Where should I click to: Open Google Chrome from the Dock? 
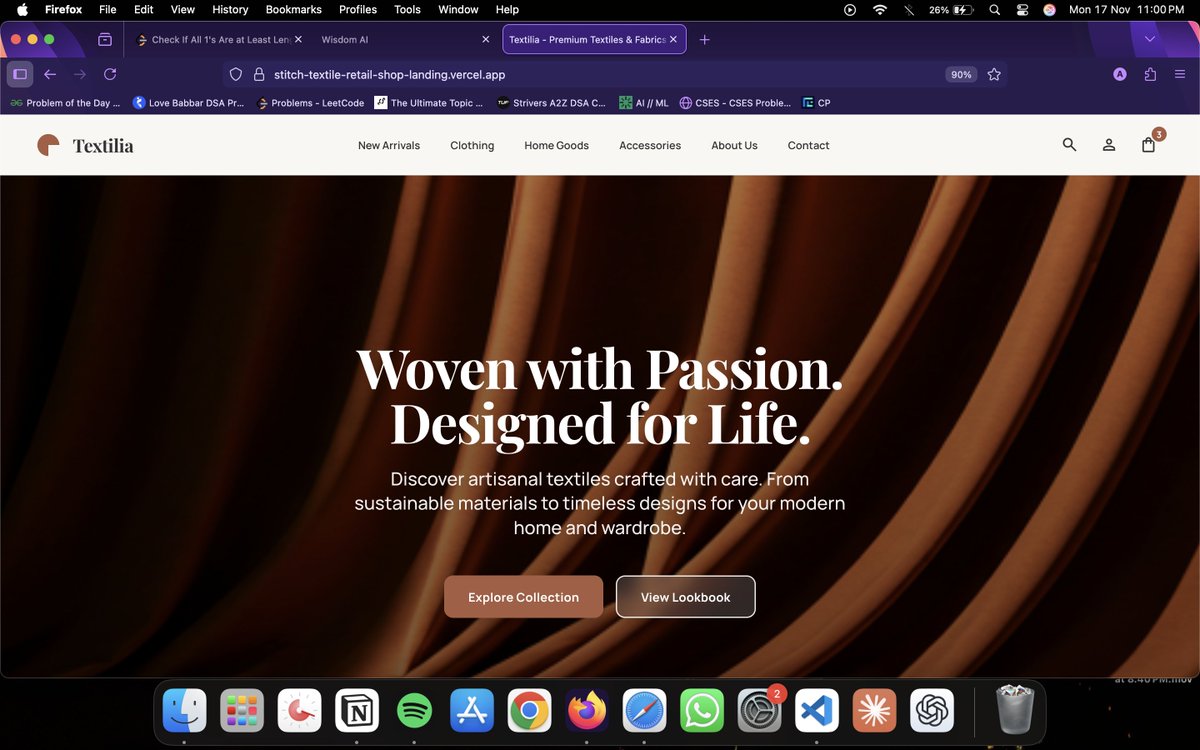(529, 711)
